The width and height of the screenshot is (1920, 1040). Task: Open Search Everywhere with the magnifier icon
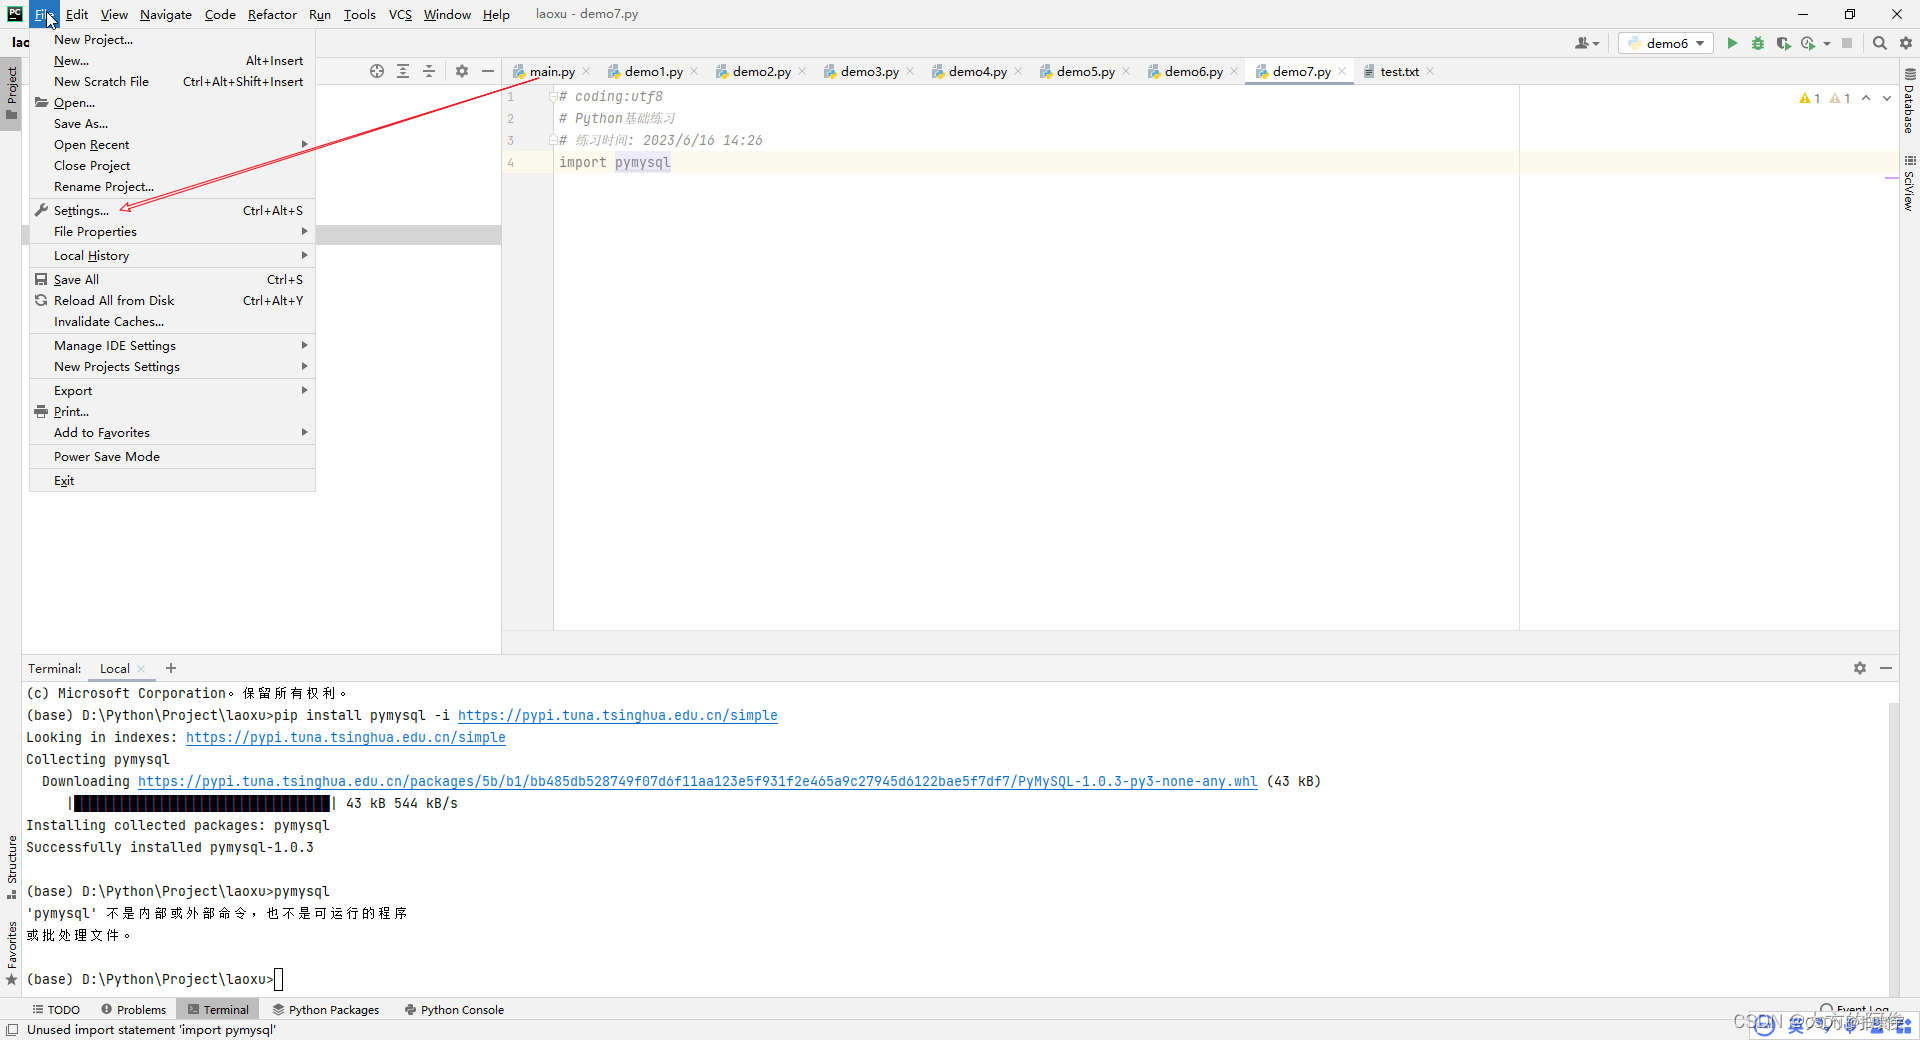(1880, 43)
